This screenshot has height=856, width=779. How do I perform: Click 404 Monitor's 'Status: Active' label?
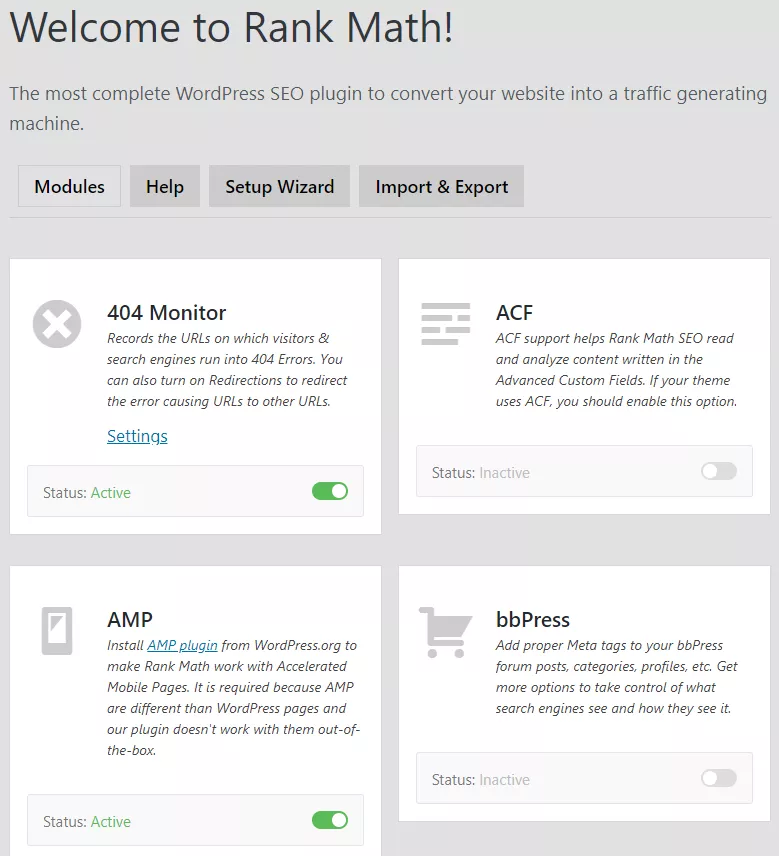coord(87,493)
